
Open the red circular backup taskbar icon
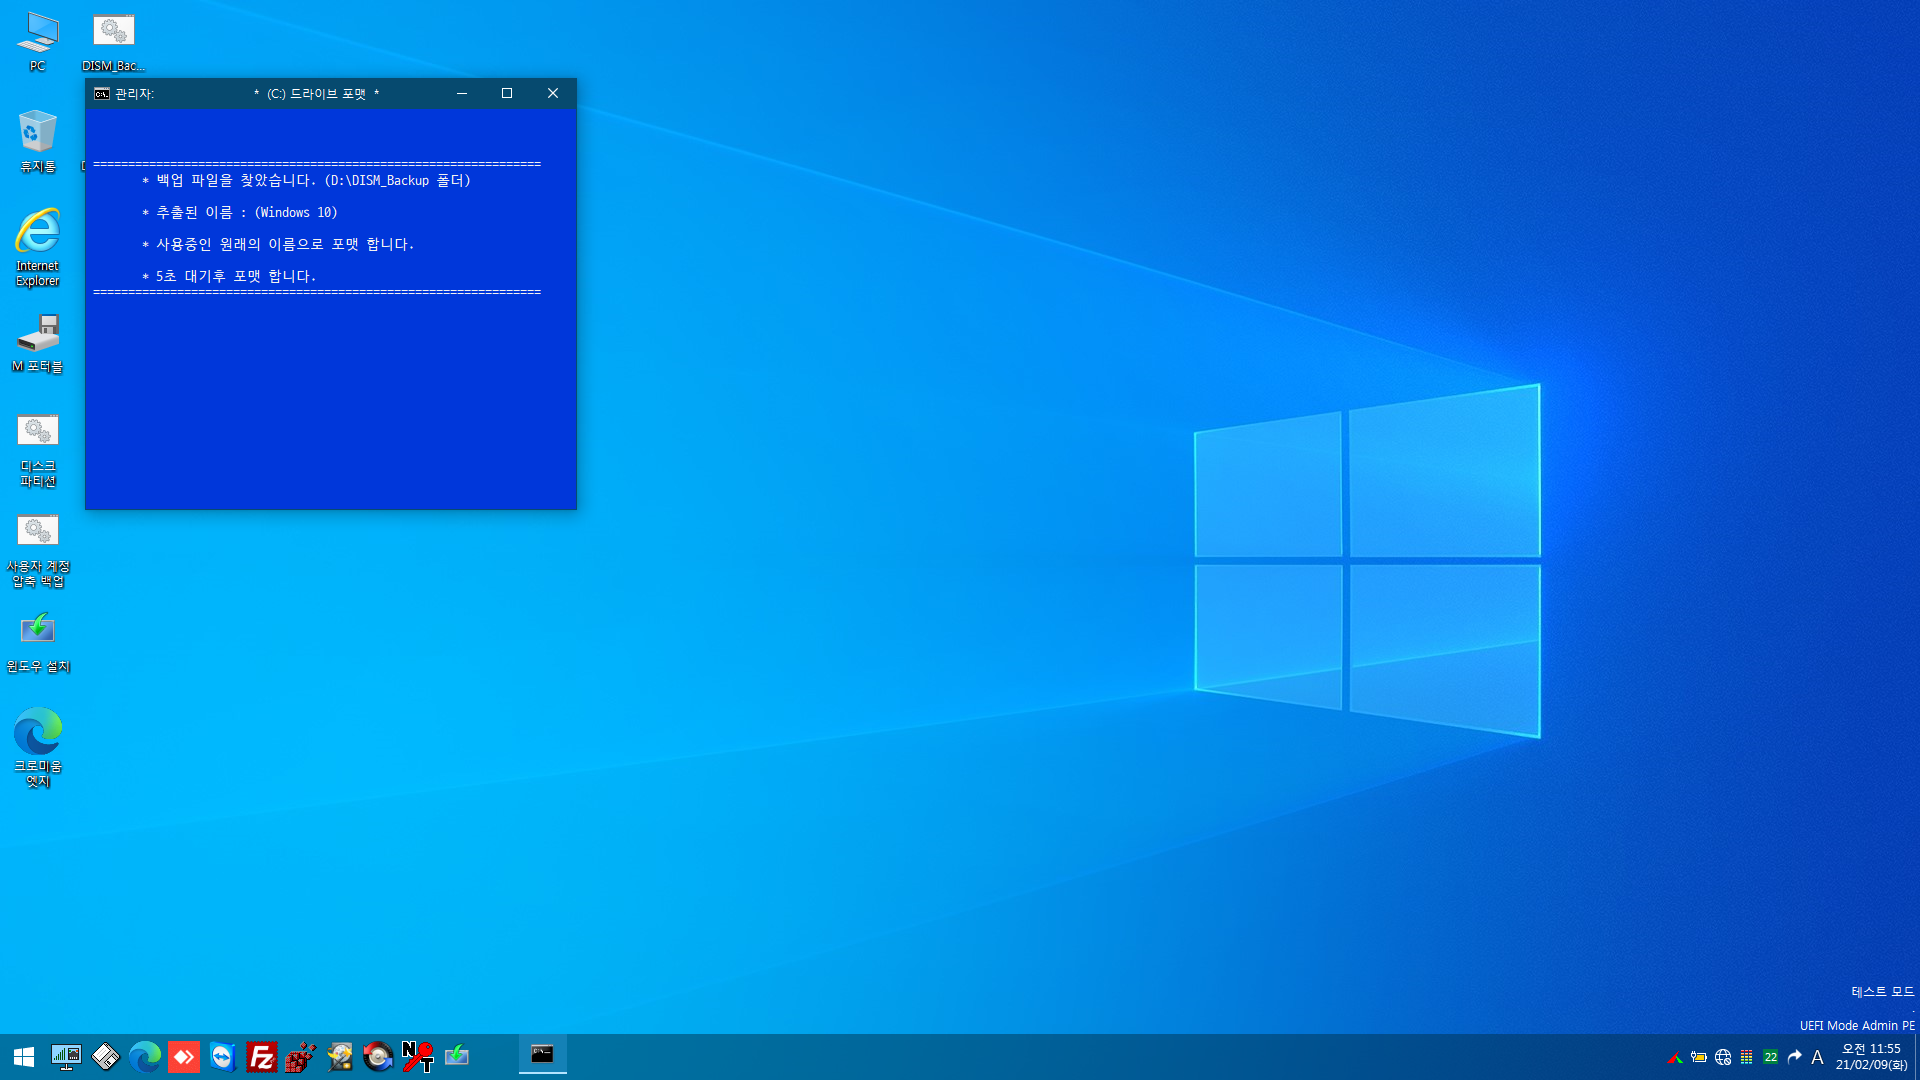click(378, 1056)
